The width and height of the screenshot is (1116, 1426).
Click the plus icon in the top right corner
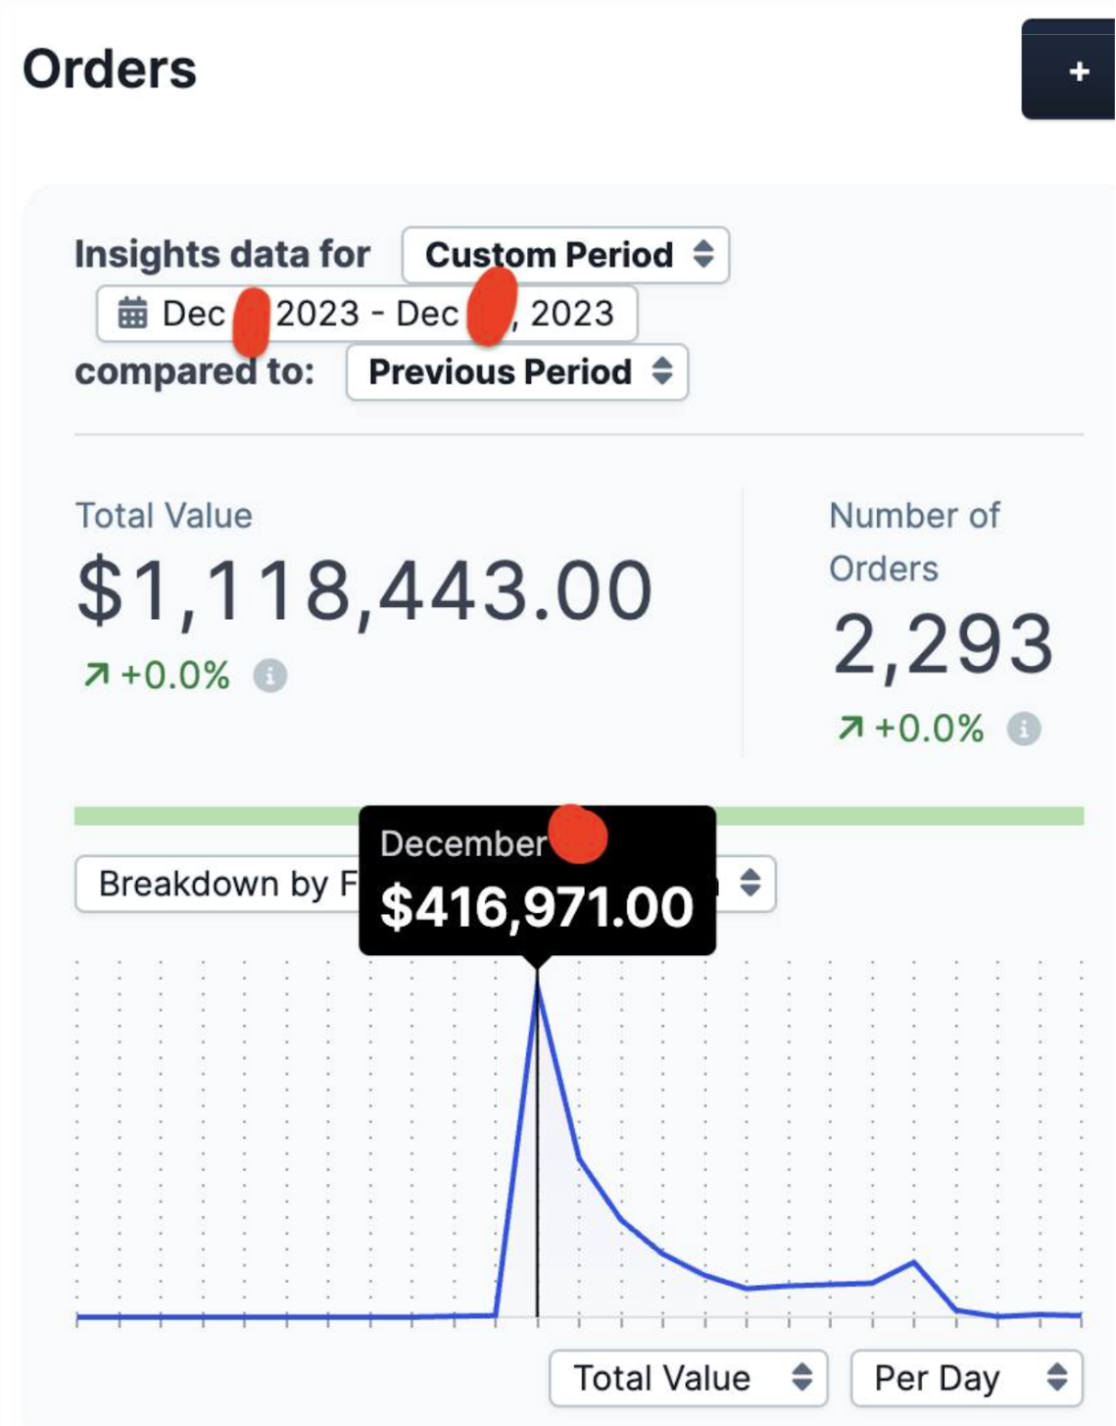pos(1077,72)
